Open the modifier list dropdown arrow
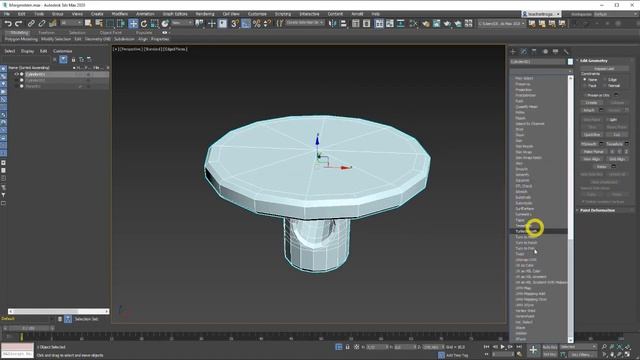 coord(570,71)
